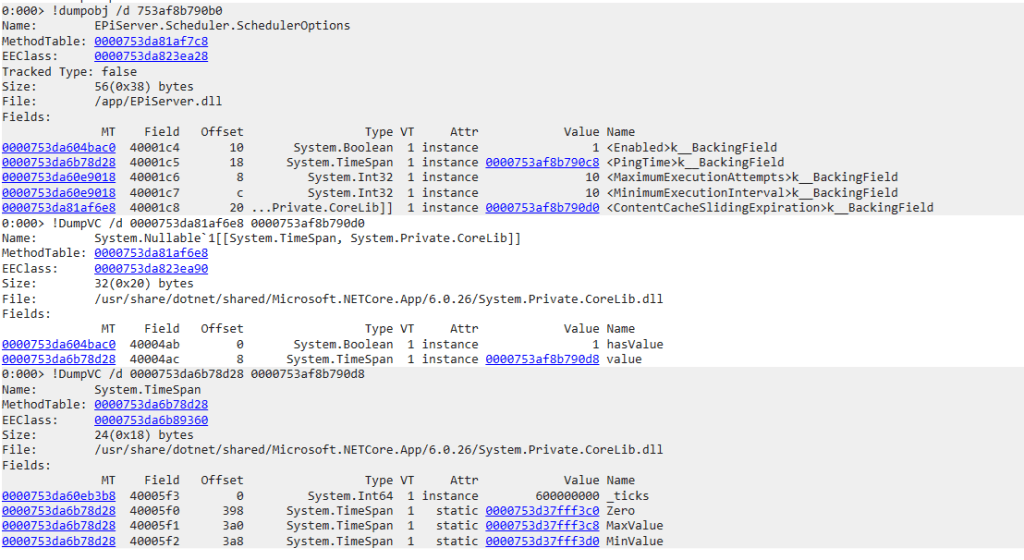The image size is (1024, 560).
Task: Open TimeSpan MethodTable link under System.TimeSpan
Action: [x=151, y=405]
